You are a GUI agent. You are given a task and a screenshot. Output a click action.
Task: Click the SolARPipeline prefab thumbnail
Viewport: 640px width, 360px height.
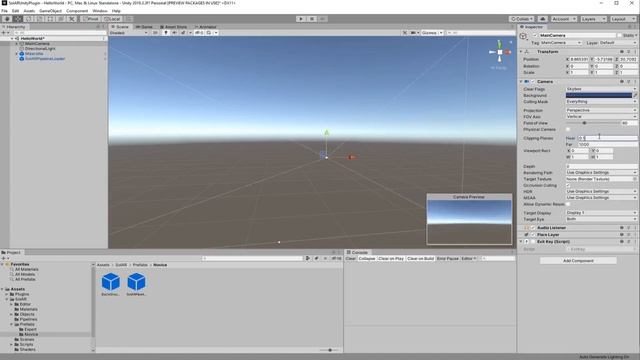pos(136,282)
